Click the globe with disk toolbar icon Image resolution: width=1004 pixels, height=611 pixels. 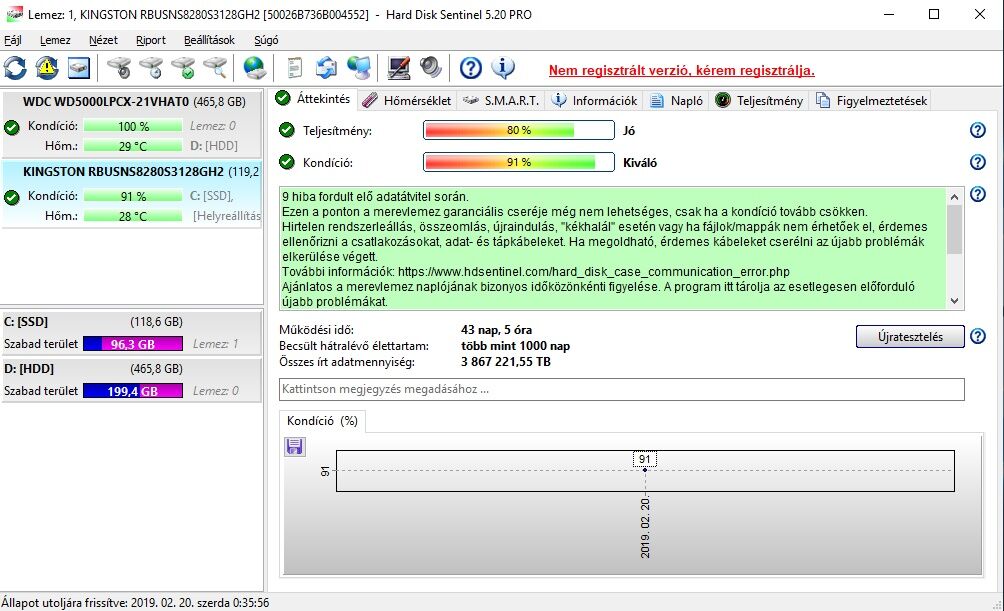point(255,68)
